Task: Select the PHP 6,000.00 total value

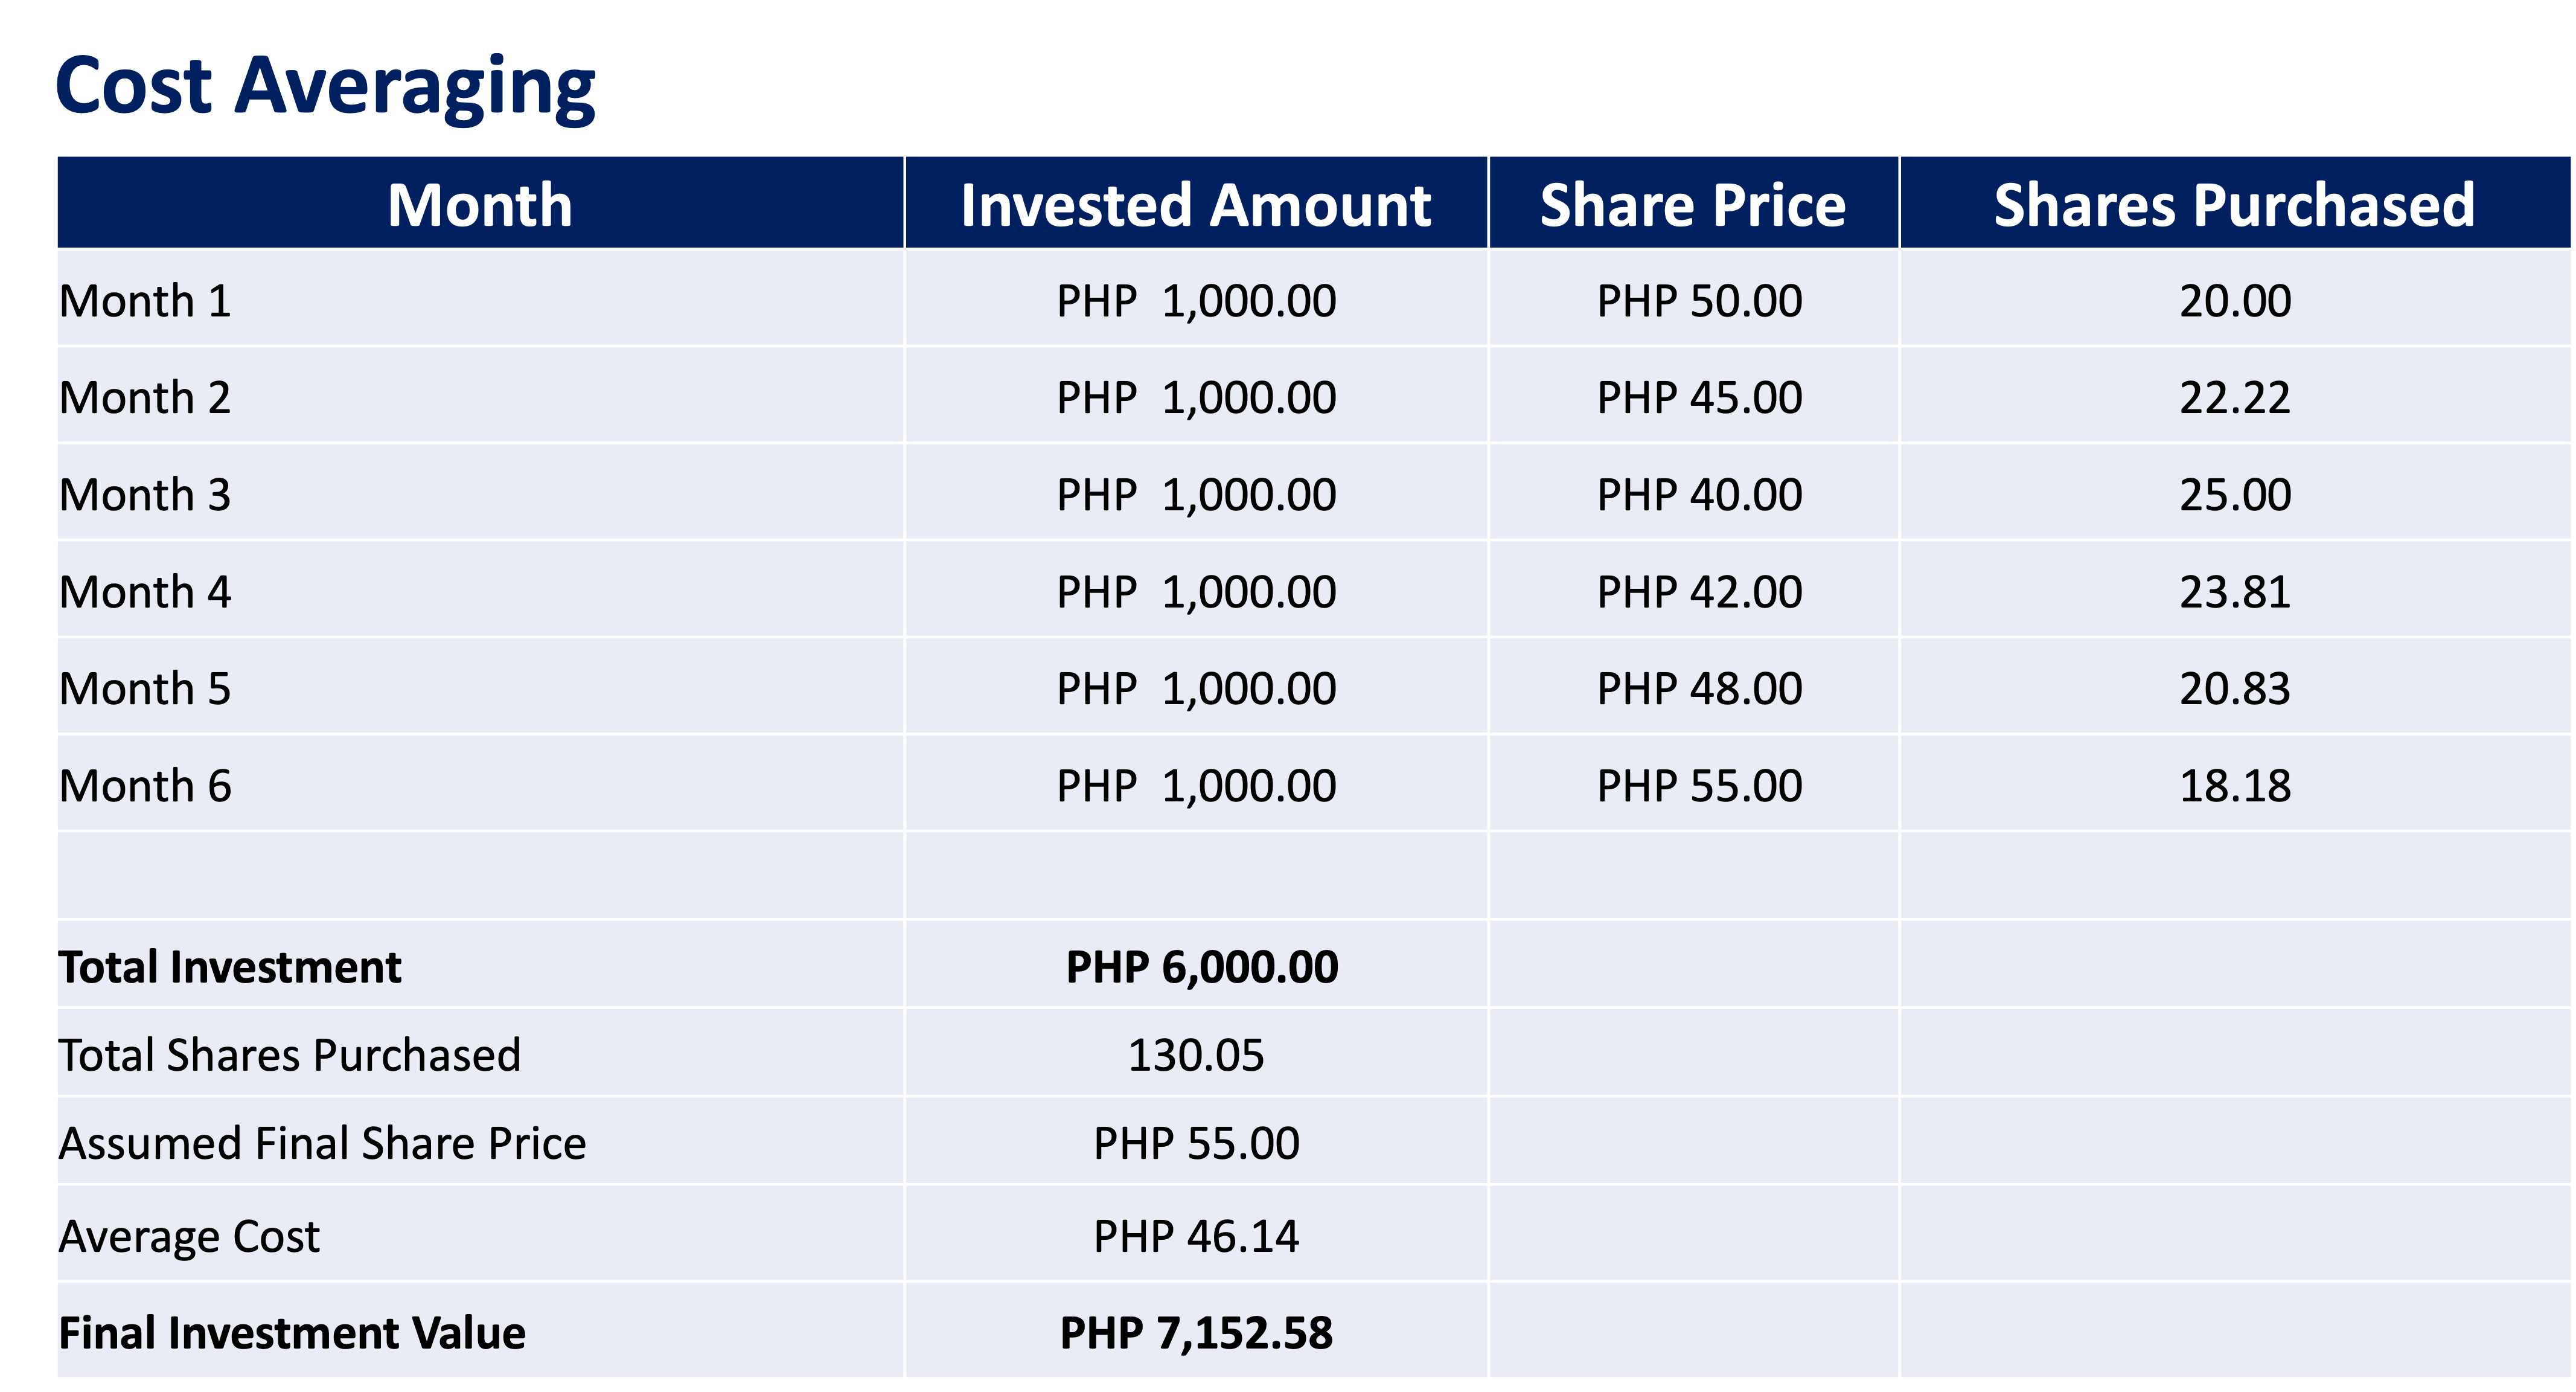Action: 1201,967
